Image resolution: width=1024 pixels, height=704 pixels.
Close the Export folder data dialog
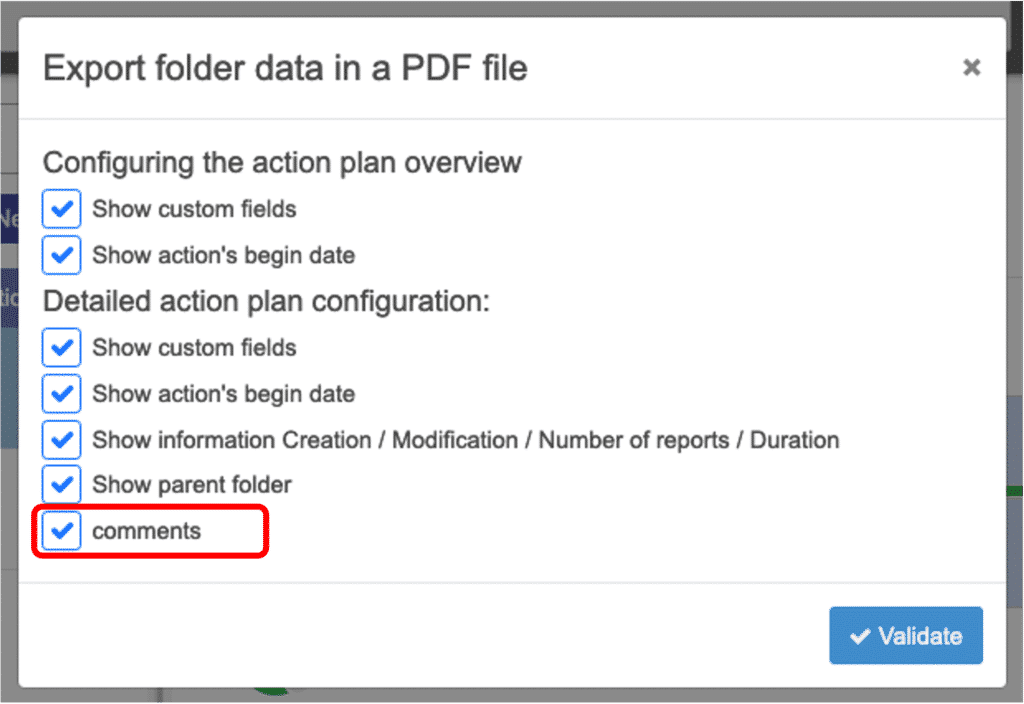pyautogui.click(x=970, y=68)
